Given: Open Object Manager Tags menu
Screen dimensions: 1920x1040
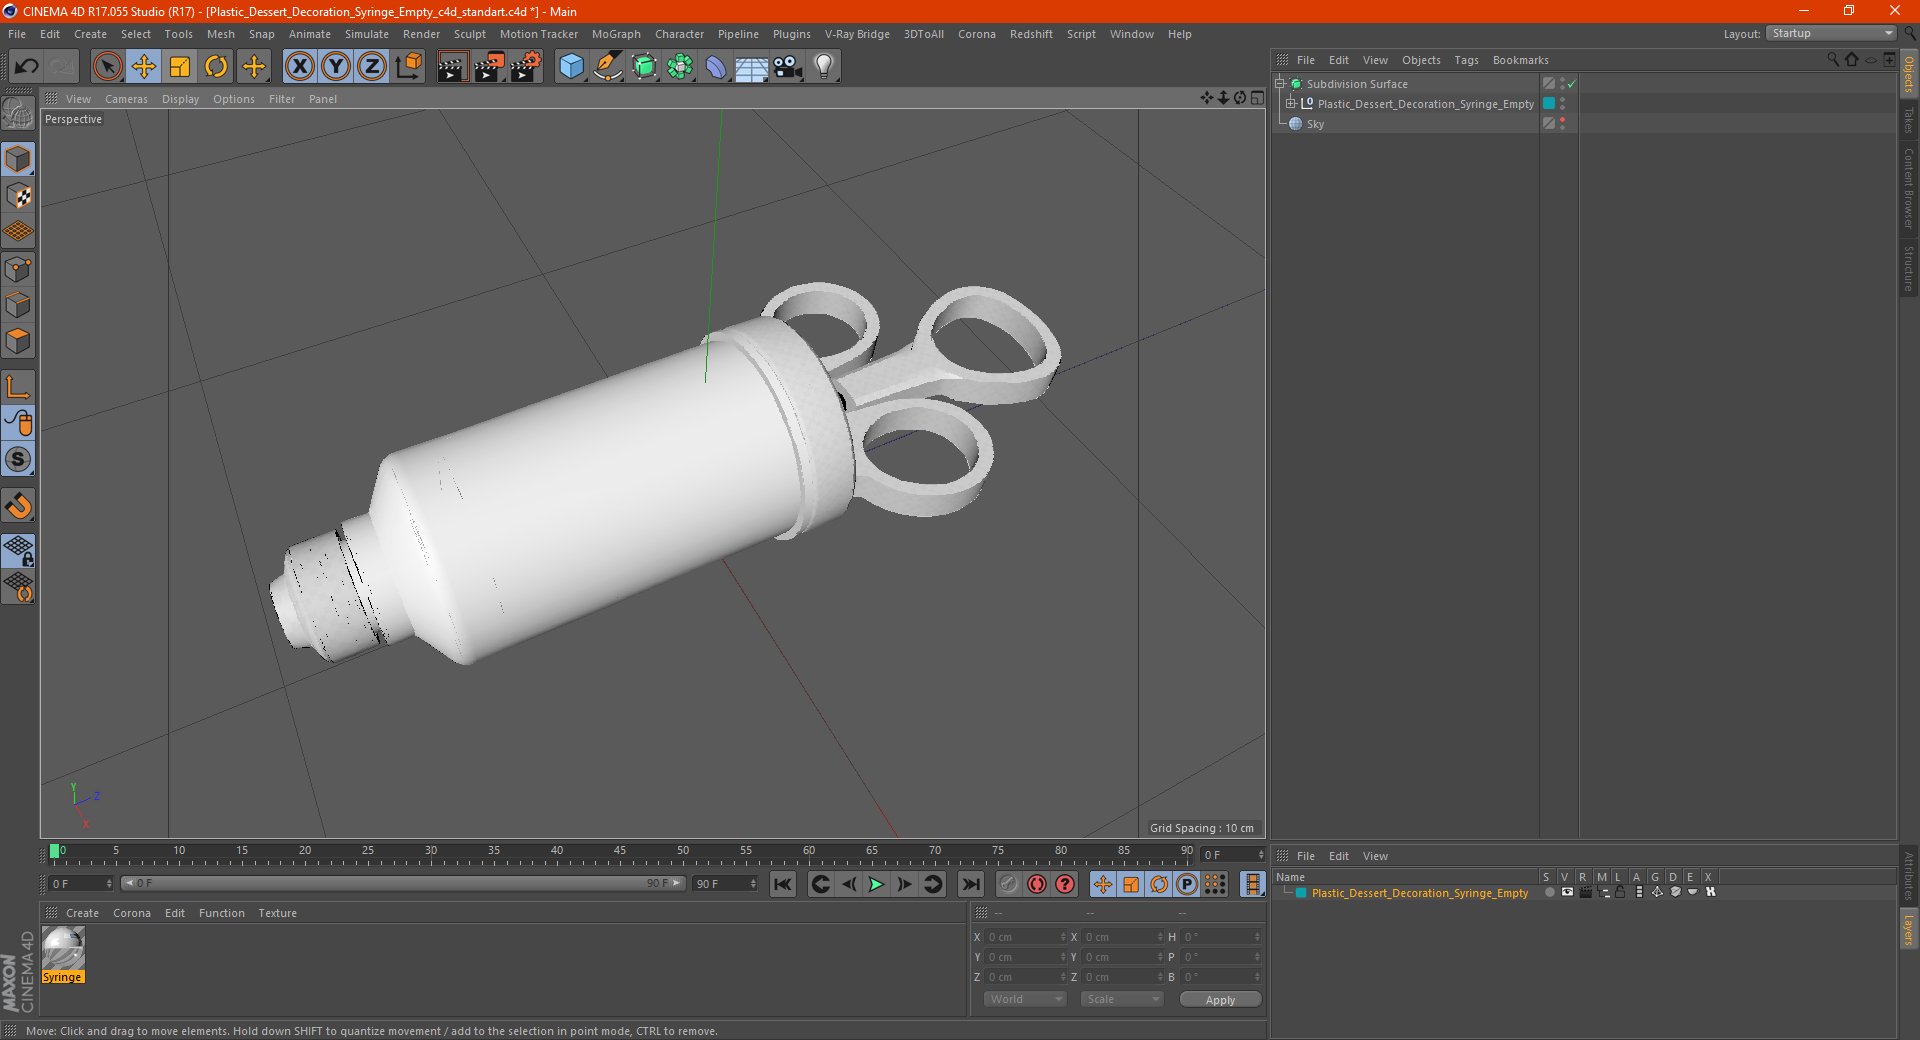Looking at the screenshot, I should click(1466, 60).
